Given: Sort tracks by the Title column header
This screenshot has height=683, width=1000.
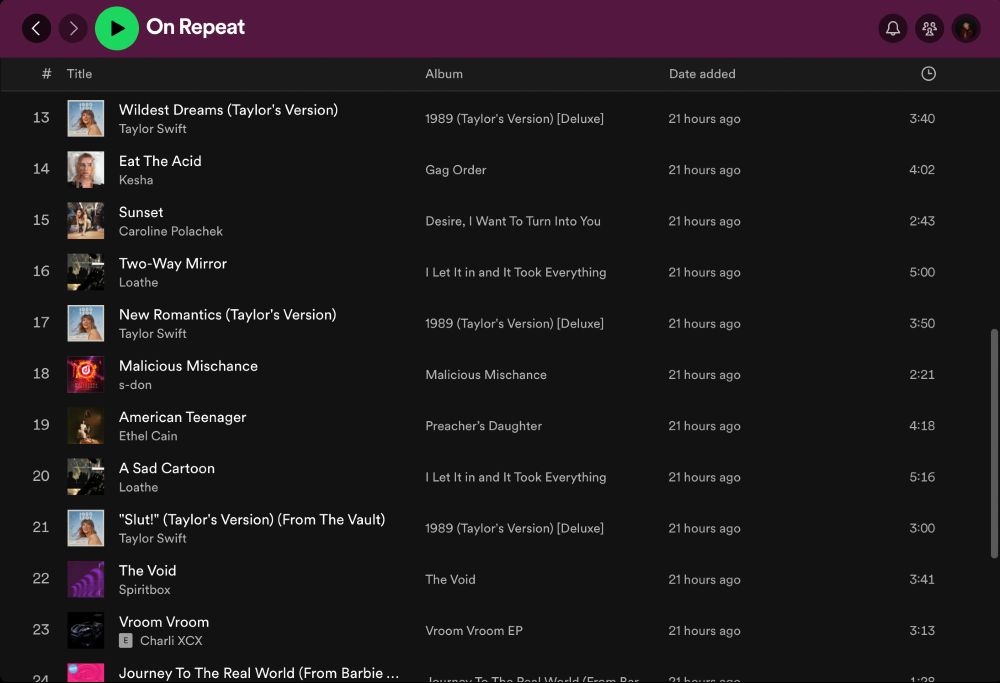Looking at the screenshot, I should point(79,74).
